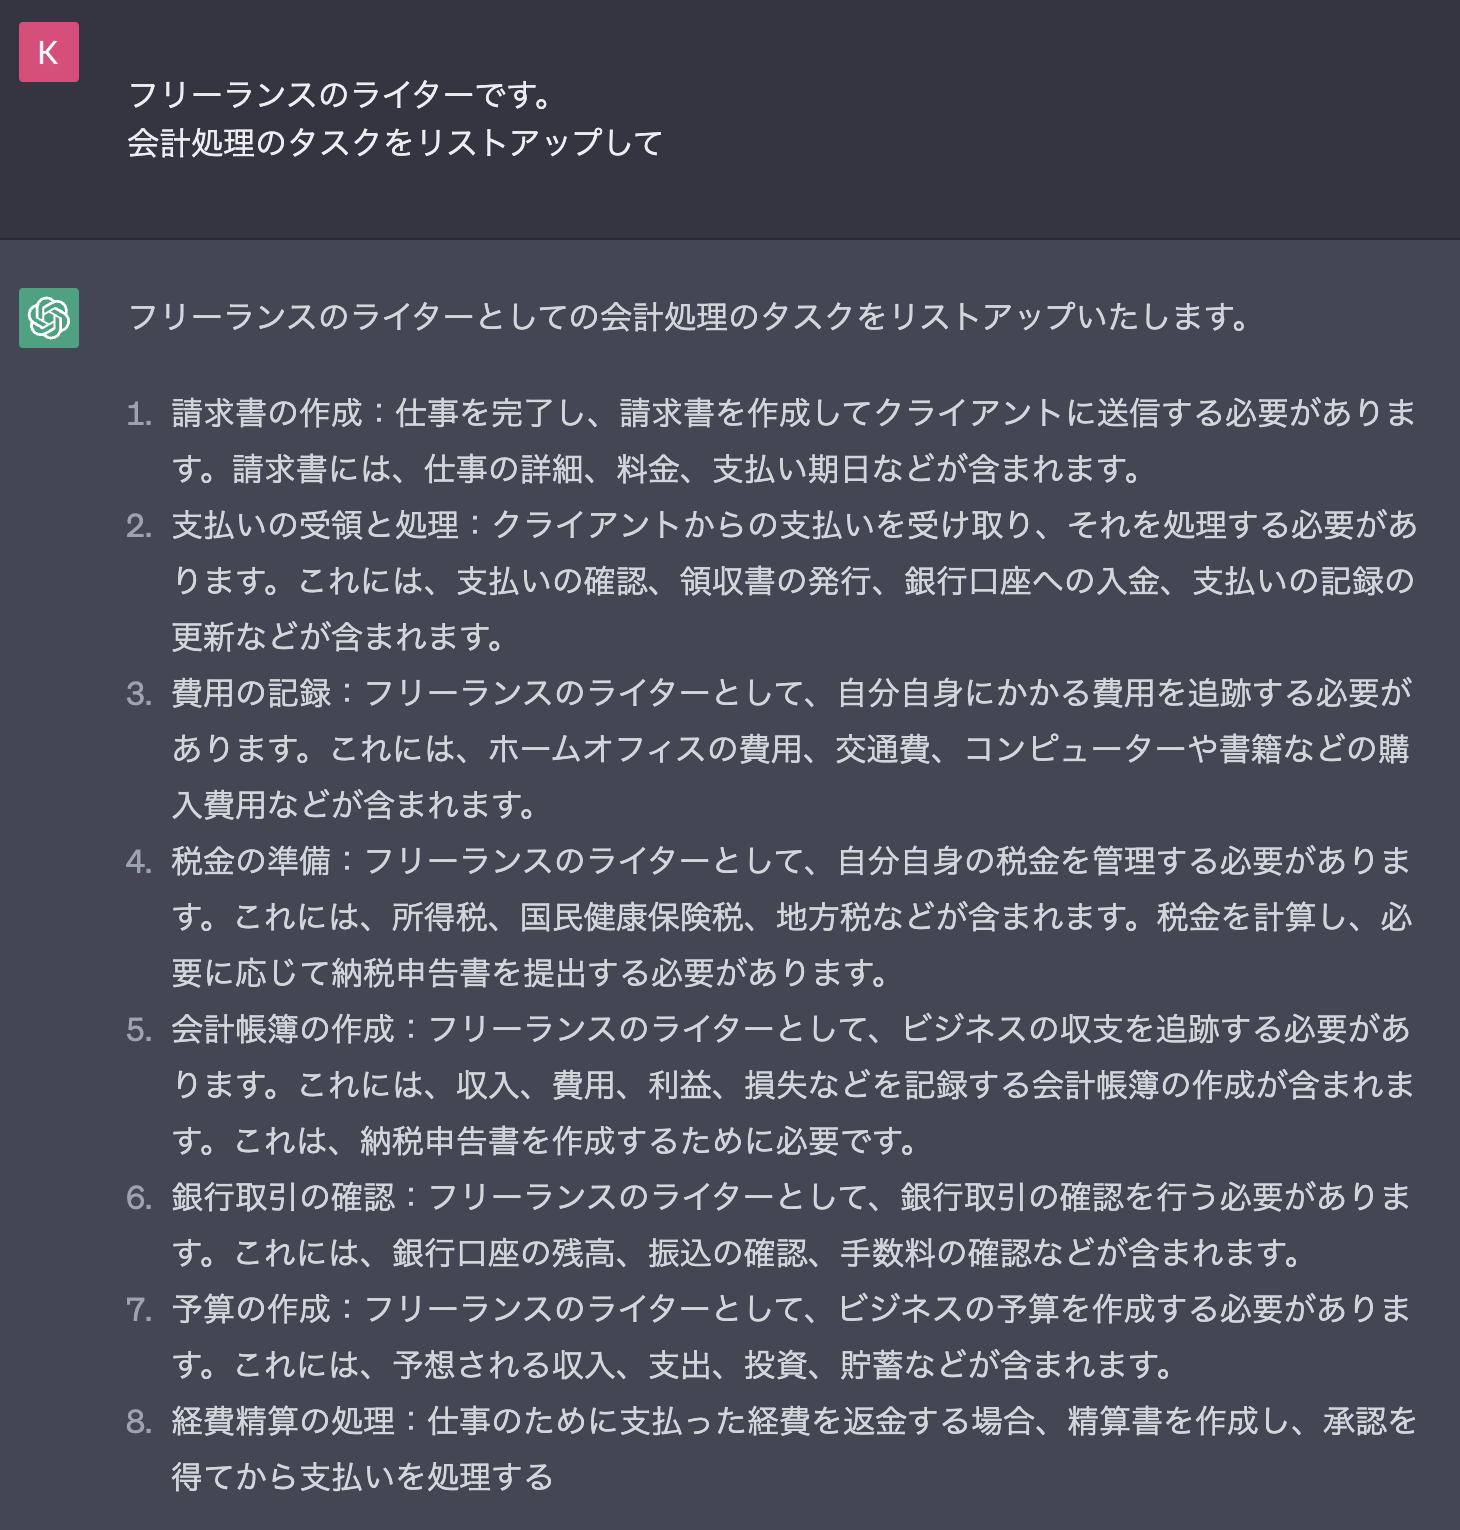
Task: Click the heading 請求書の作成 in item 1
Action: tap(267, 413)
